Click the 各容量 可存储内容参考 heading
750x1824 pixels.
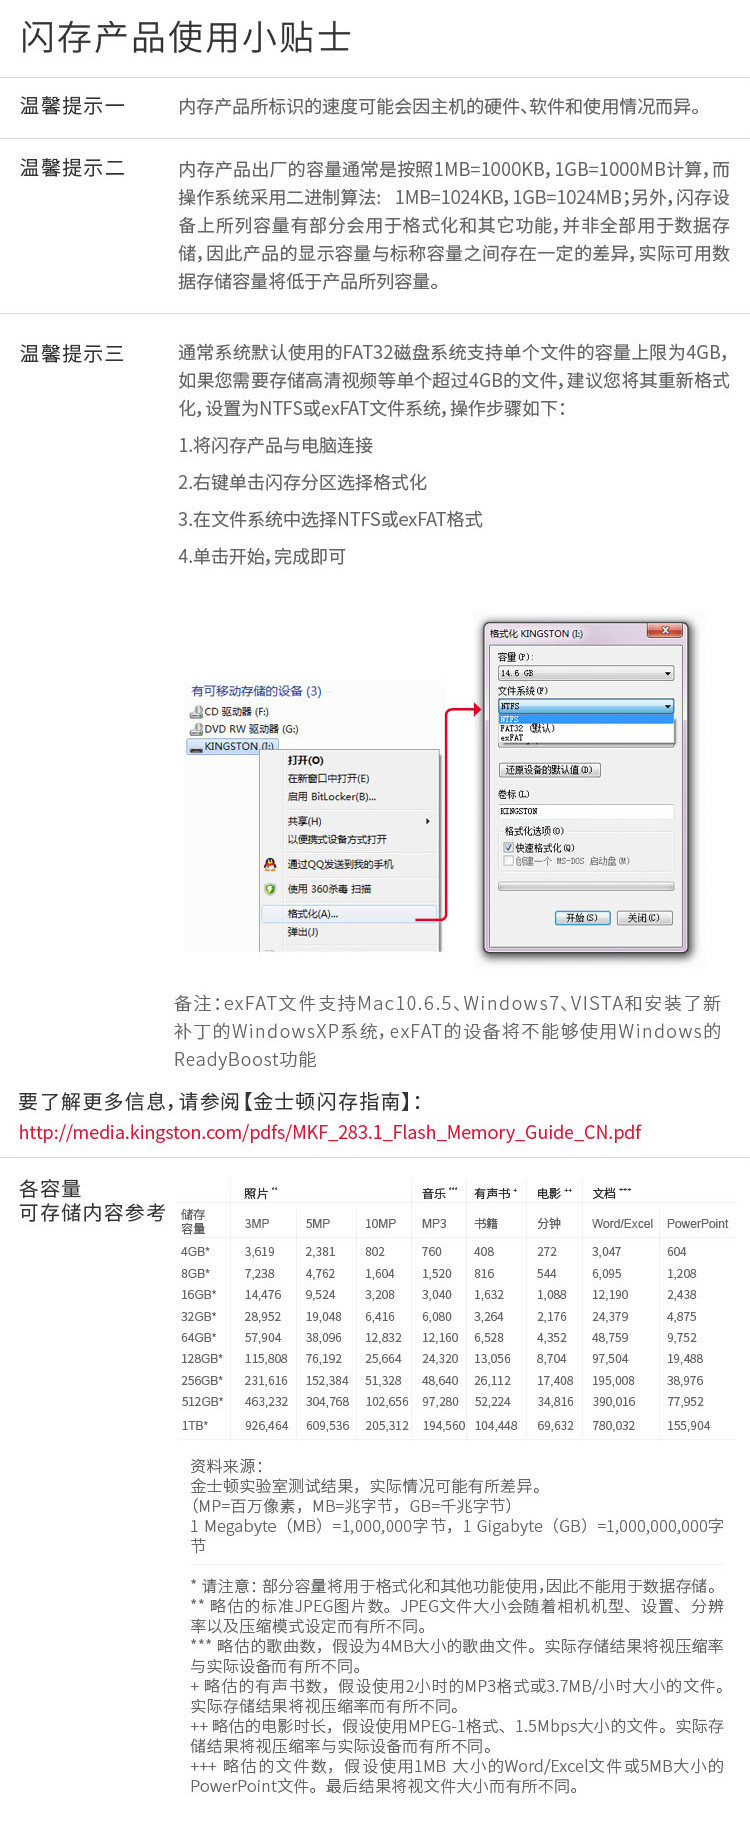pyautogui.click(x=92, y=1201)
